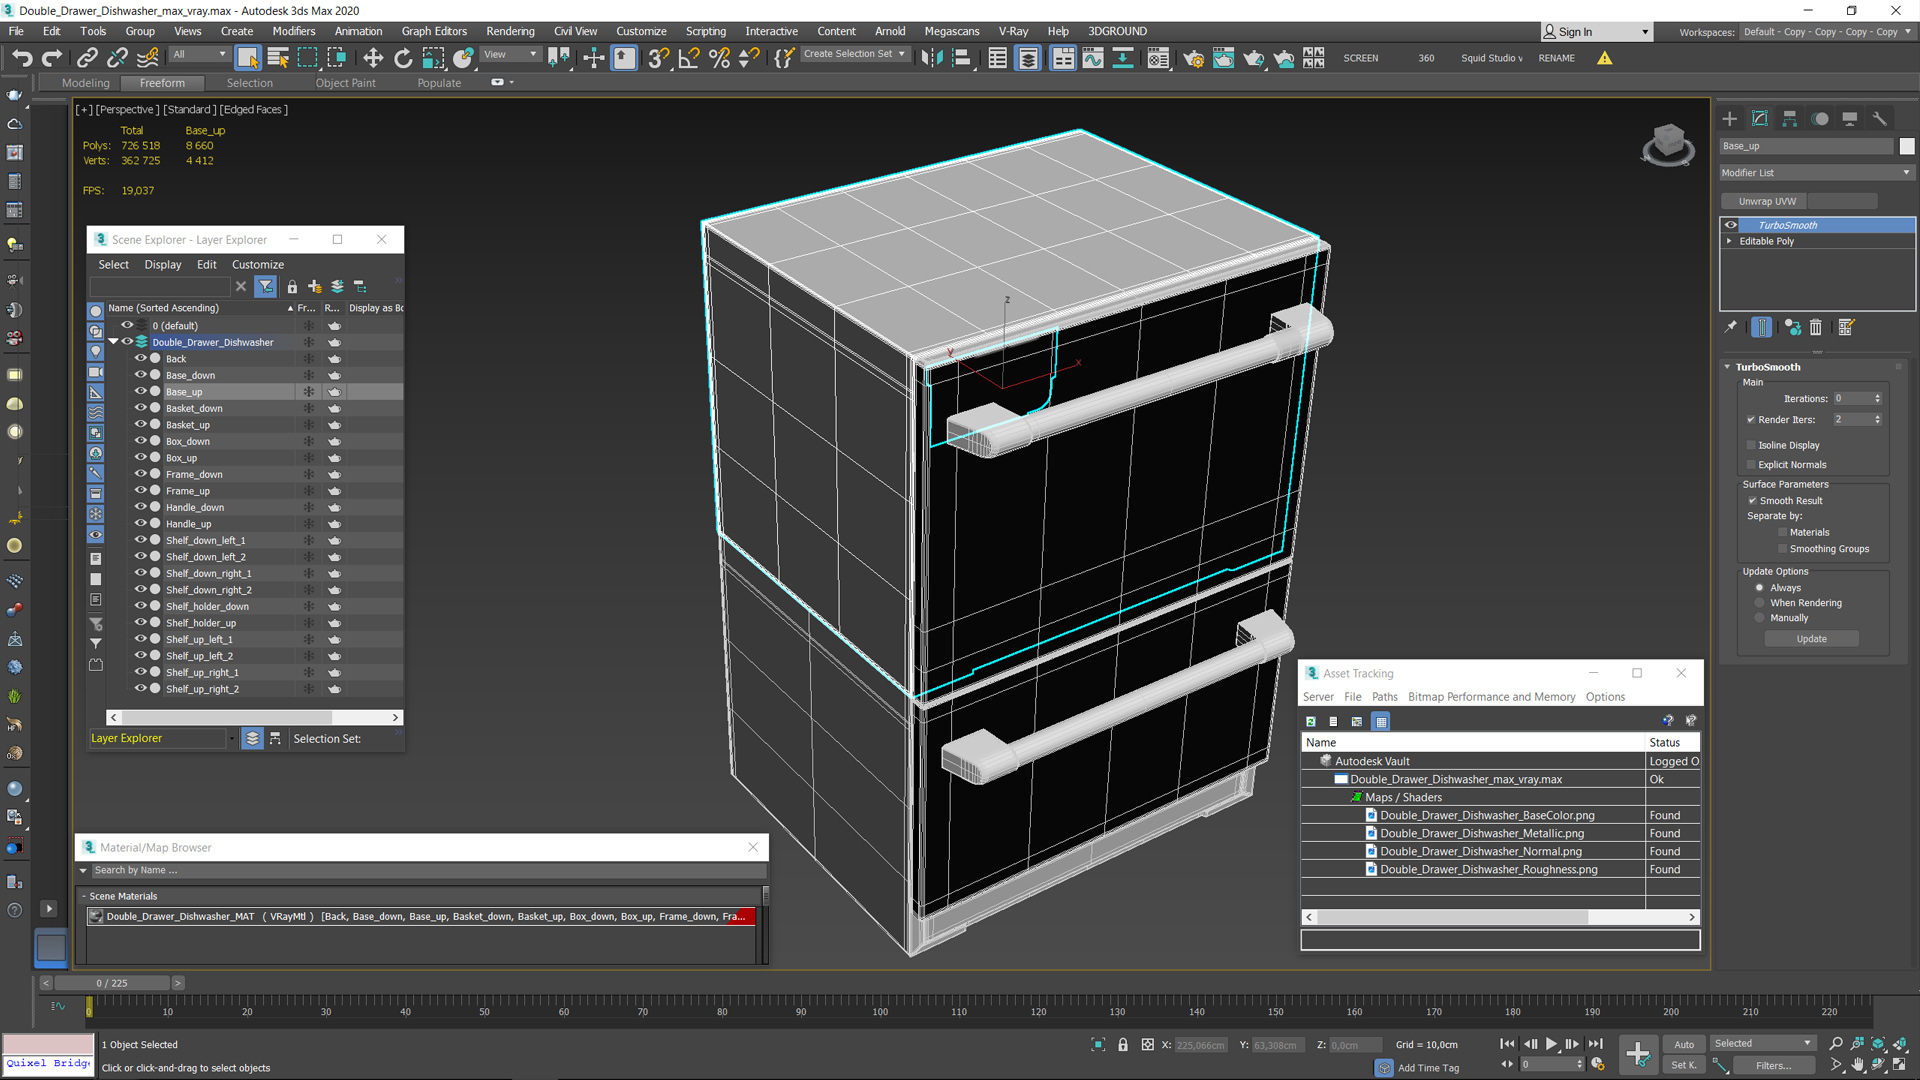The image size is (1920, 1080).
Task: Choose the Select and Rotate tool
Action: click(403, 58)
